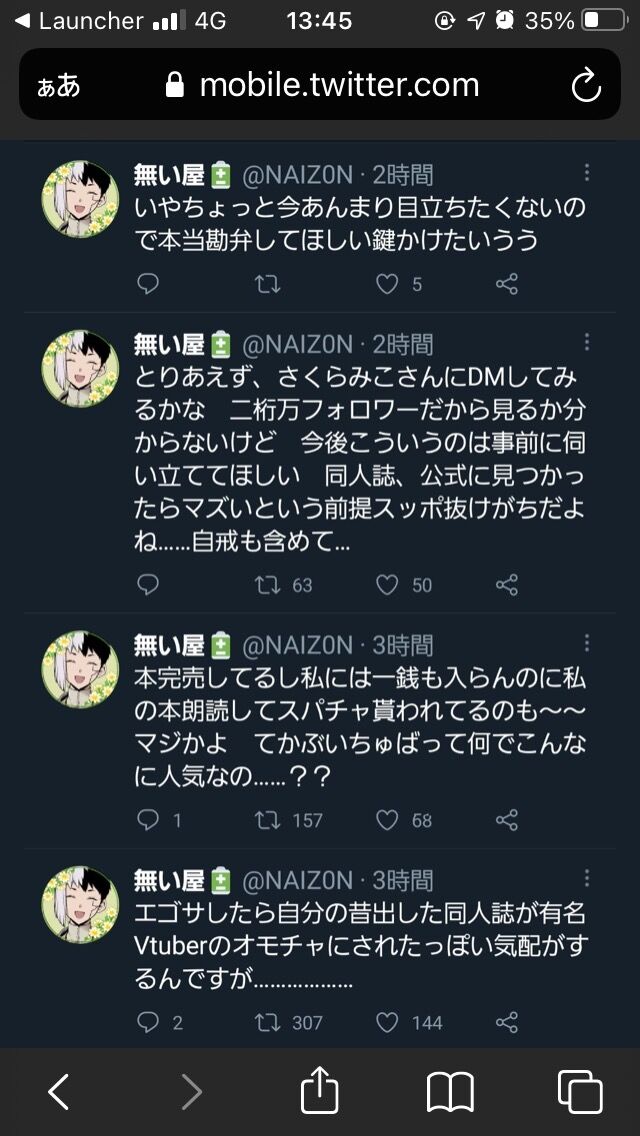Reply to the first tweet about 鍵かけたい
Image resolution: width=640 pixels, height=1136 pixels.
[x=147, y=284]
